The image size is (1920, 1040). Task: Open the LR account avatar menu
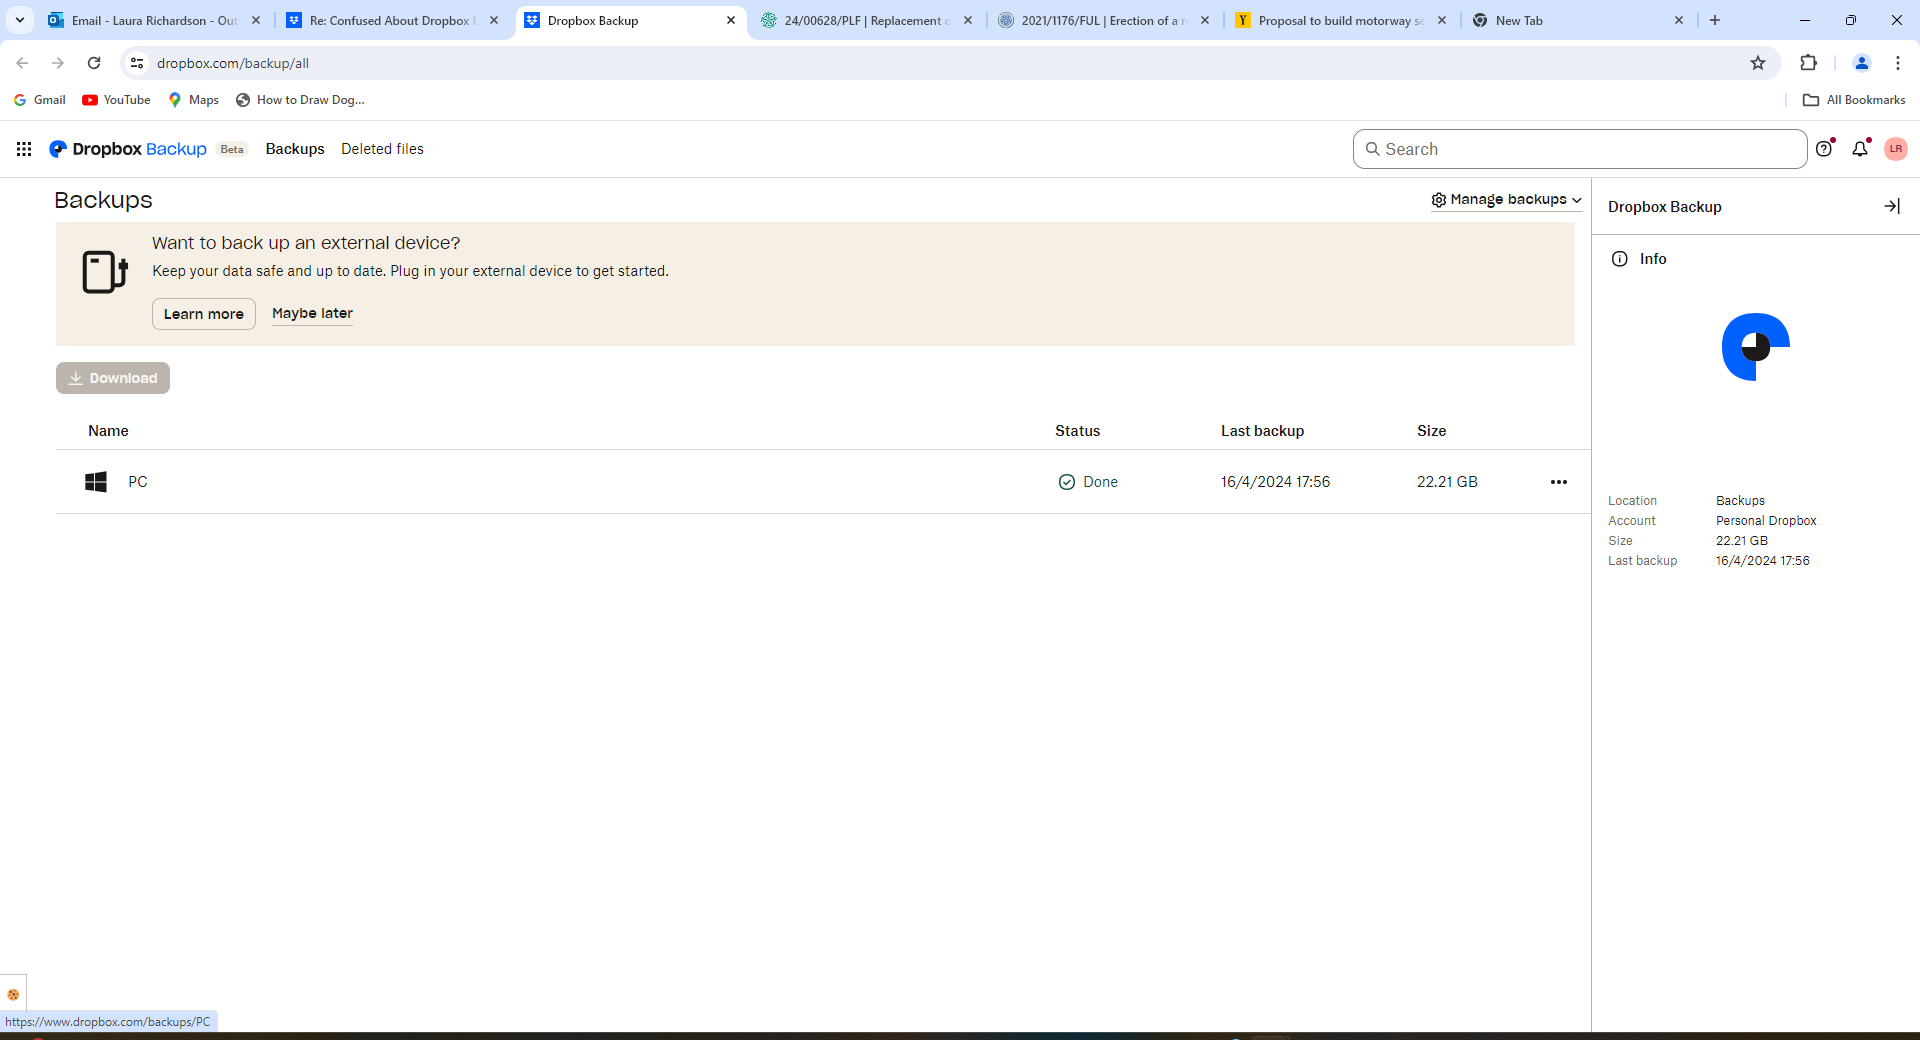(x=1896, y=149)
